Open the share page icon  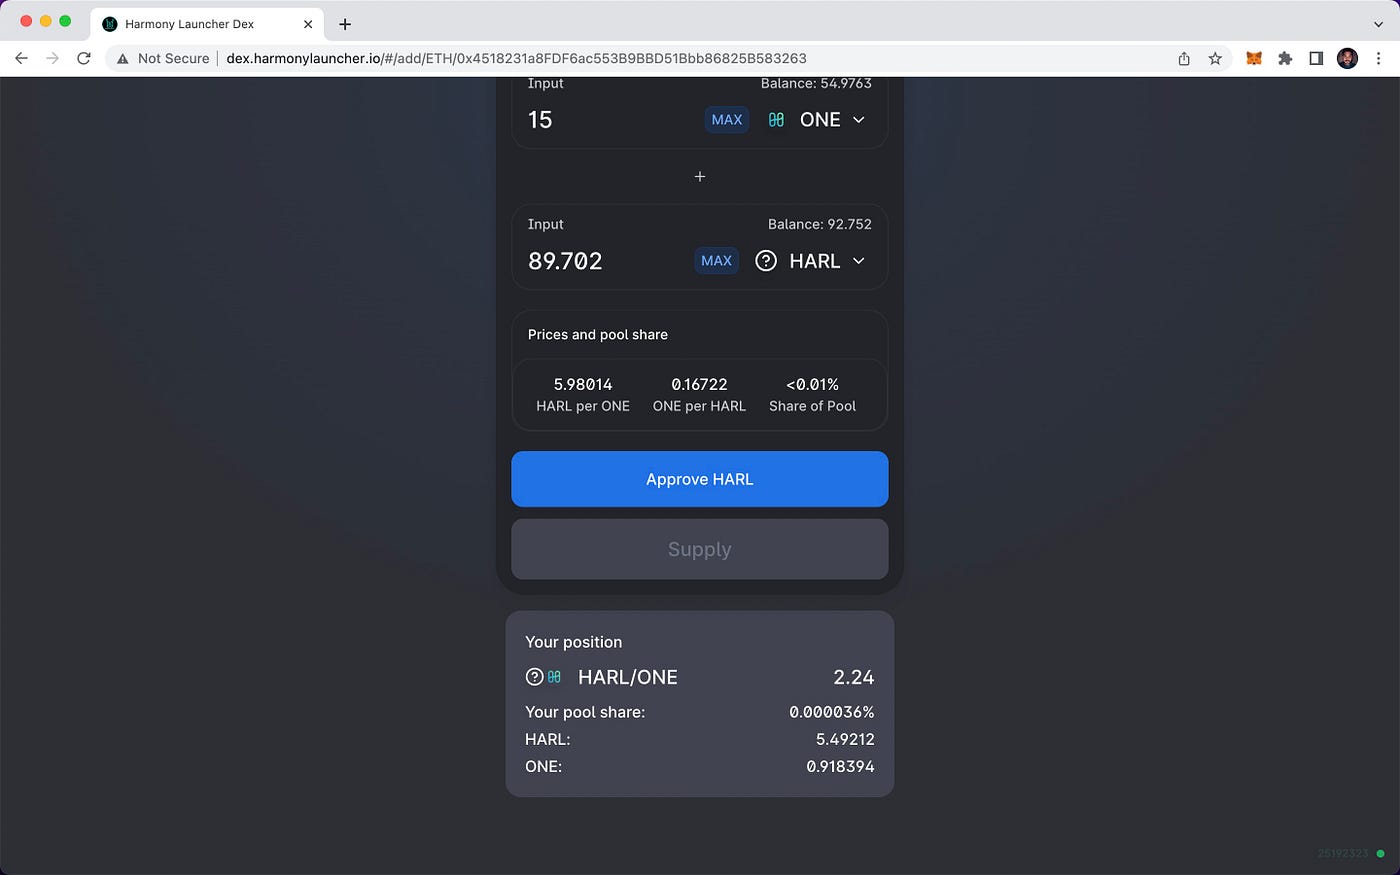point(1184,58)
